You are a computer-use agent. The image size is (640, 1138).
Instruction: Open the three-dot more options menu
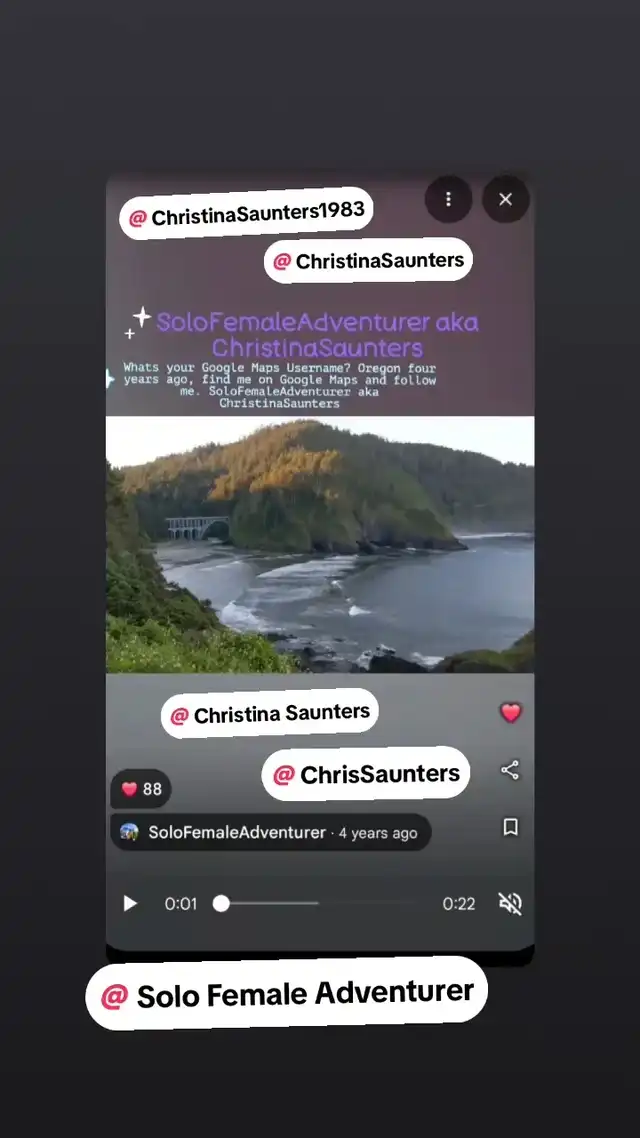tap(448, 199)
